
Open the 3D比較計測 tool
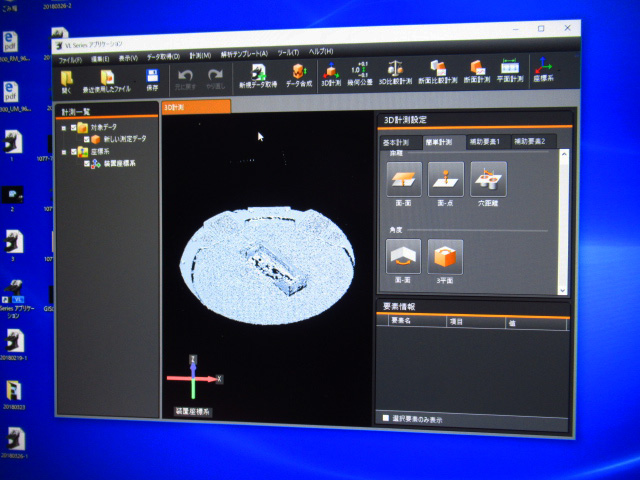coord(395,70)
